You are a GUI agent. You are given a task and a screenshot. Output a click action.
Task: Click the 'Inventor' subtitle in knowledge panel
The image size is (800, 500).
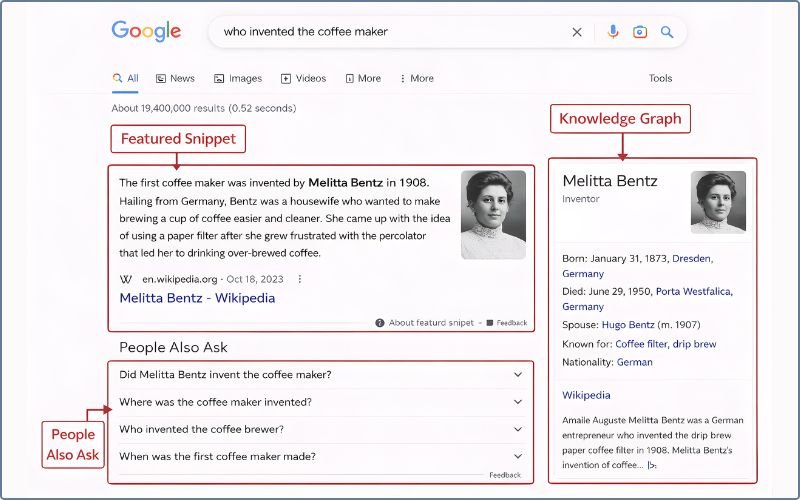(581, 199)
